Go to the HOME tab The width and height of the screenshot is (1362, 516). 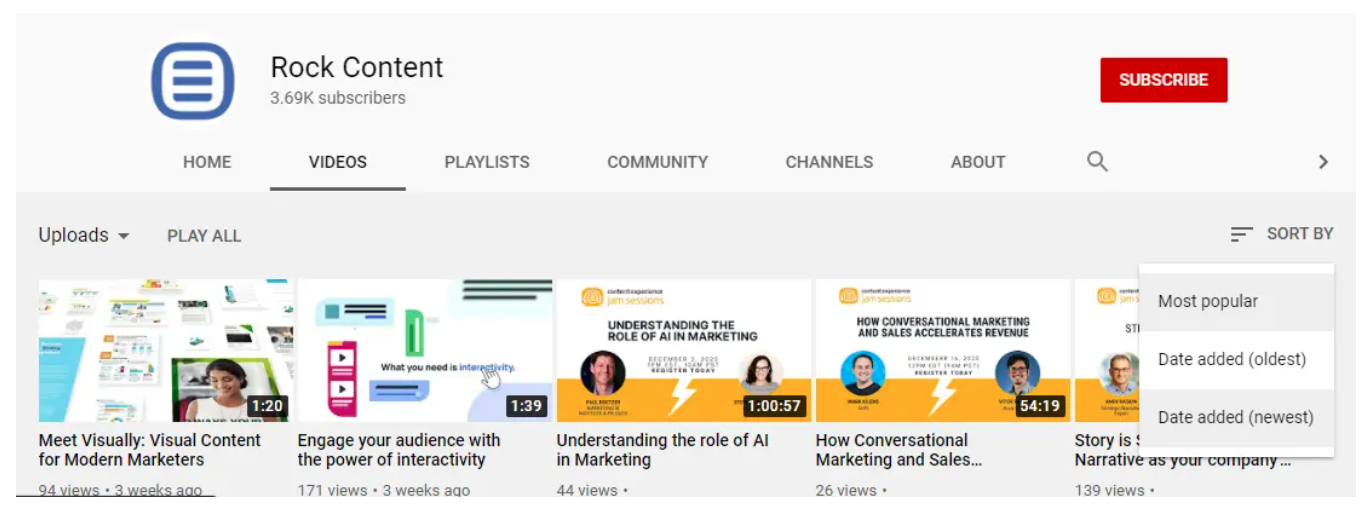[x=207, y=162]
